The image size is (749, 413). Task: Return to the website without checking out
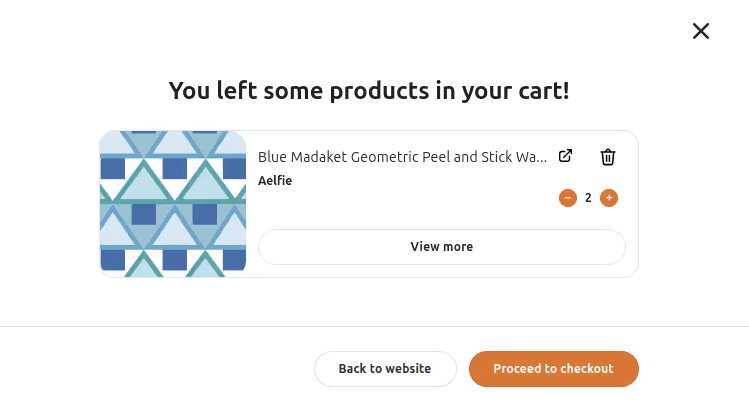point(385,369)
